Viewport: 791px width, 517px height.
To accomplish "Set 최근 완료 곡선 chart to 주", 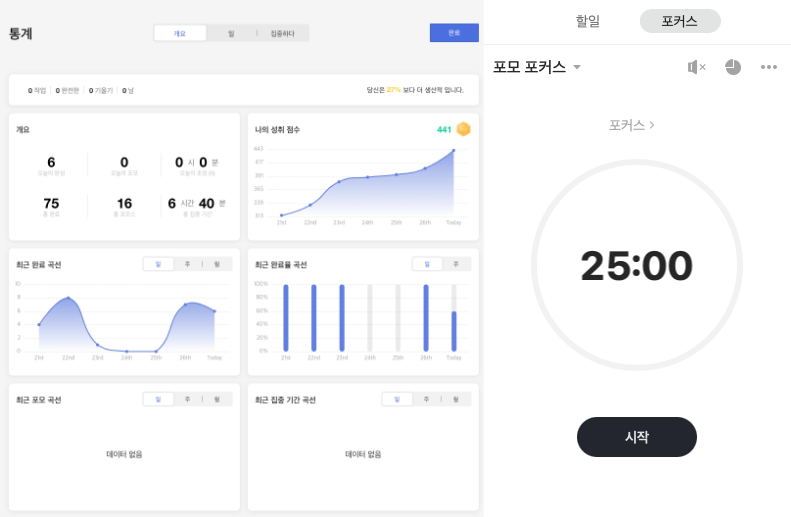I will click(x=187, y=264).
